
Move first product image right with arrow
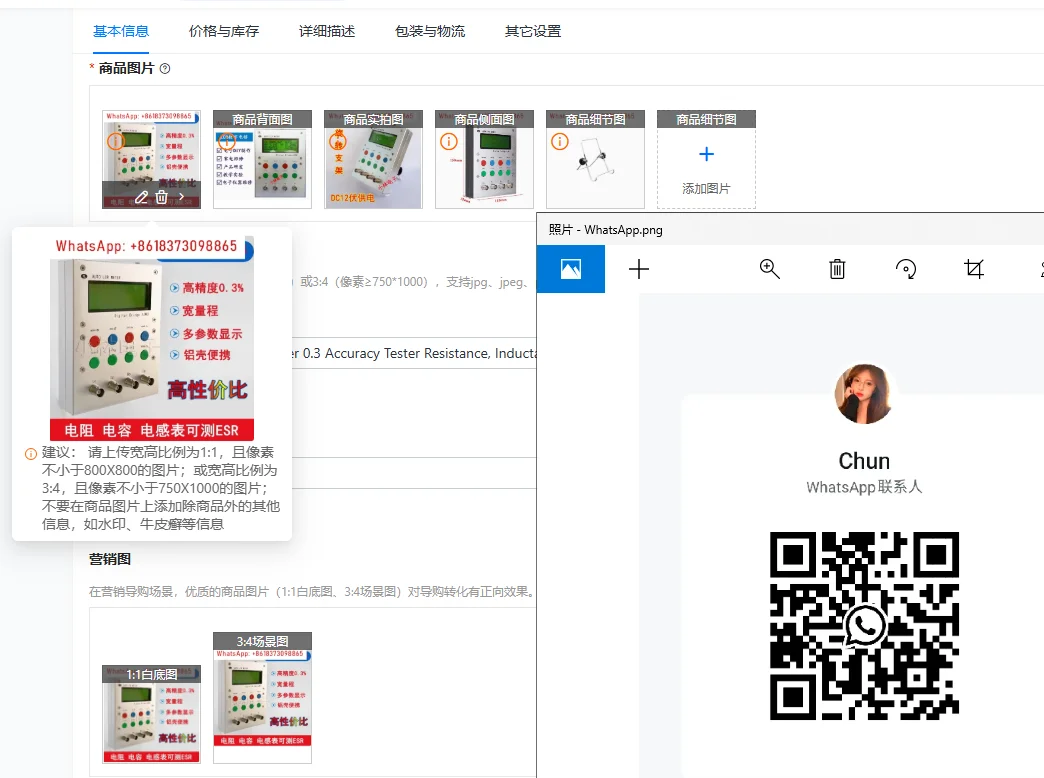tap(181, 197)
